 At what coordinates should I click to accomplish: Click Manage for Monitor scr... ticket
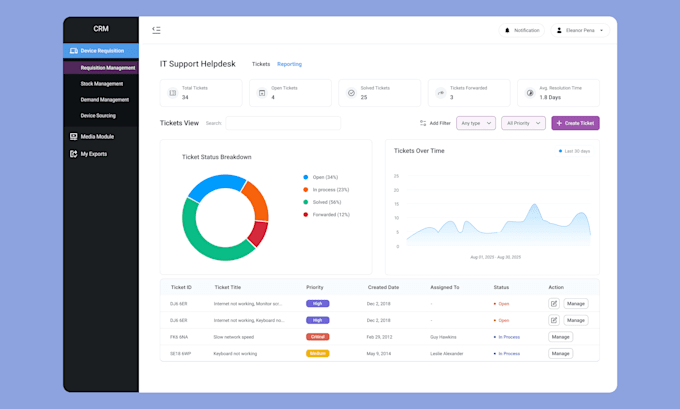pos(576,304)
